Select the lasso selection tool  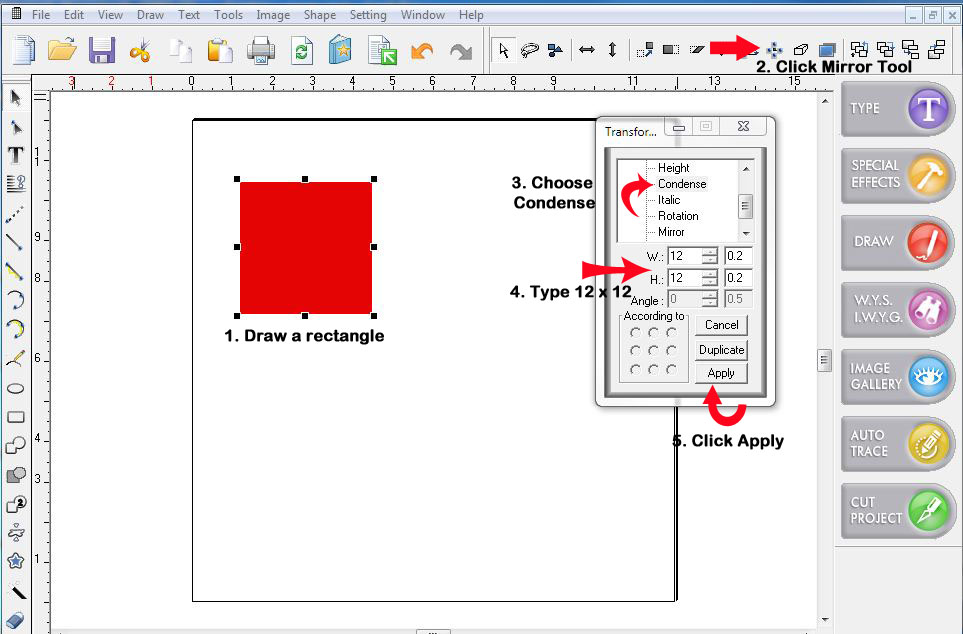tap(529, 50)
